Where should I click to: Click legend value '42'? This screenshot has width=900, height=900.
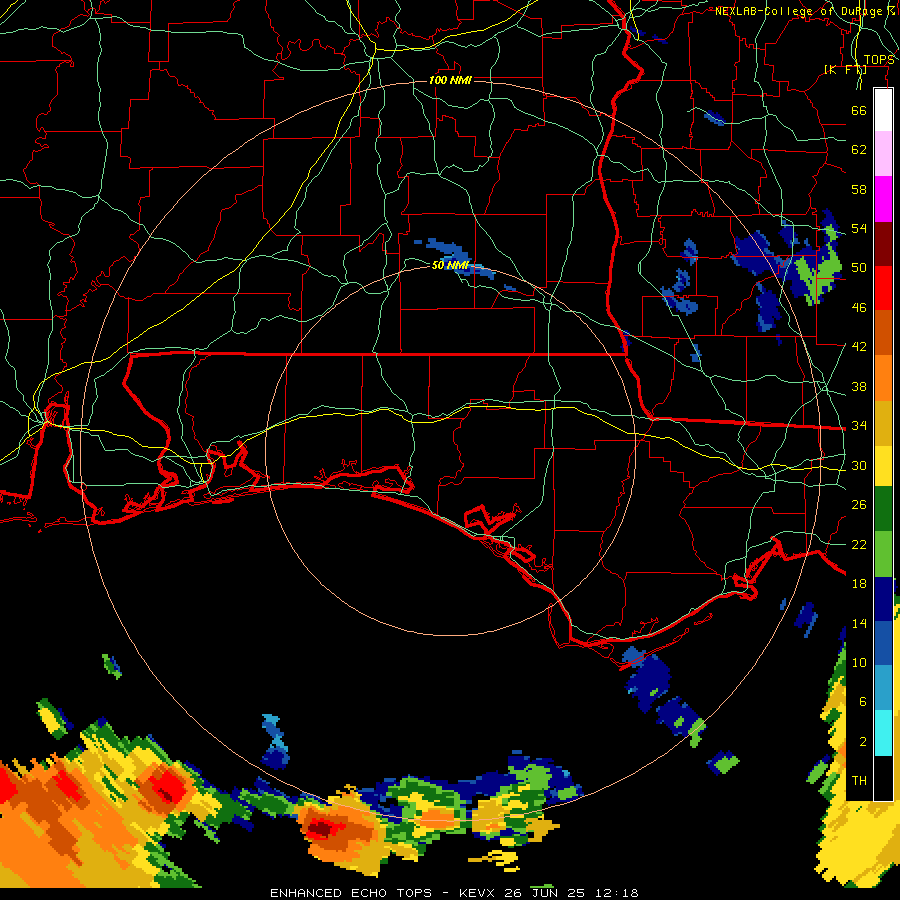[x=859, y=347]
